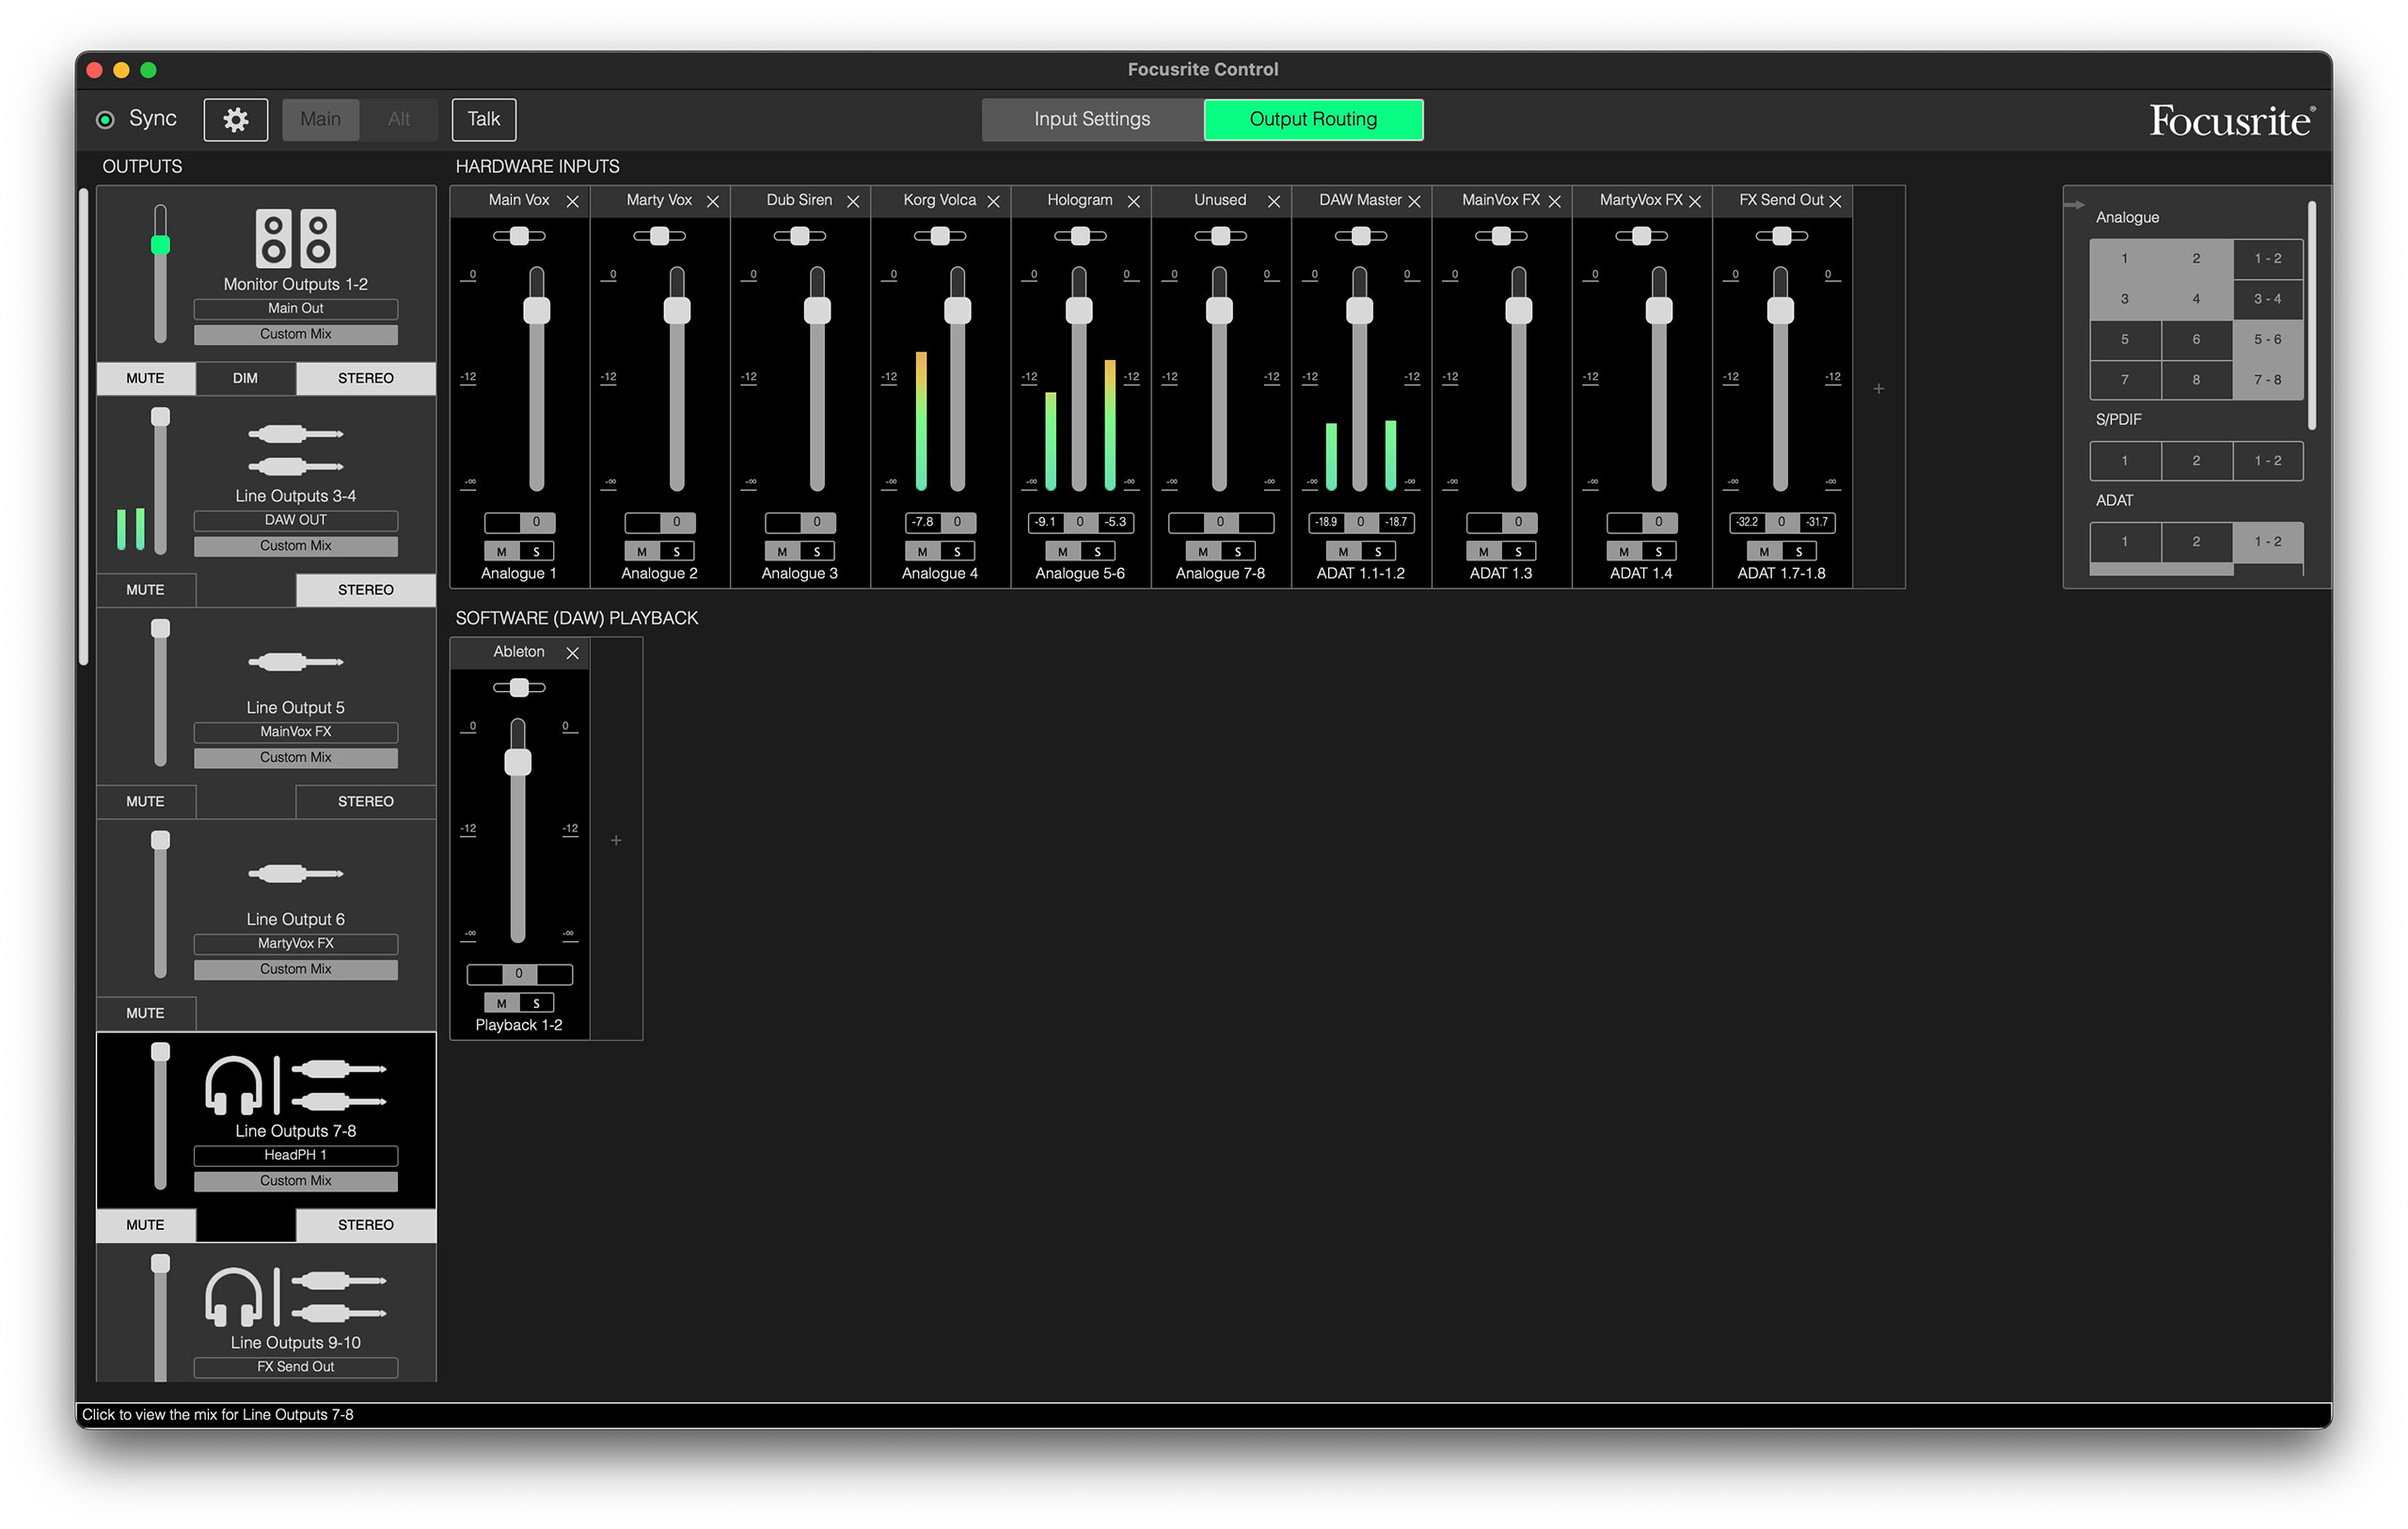This screenshot has width=2408, height=1529.
Task: Remove the Dub Siren channel
Action: [x=853, y=201]
